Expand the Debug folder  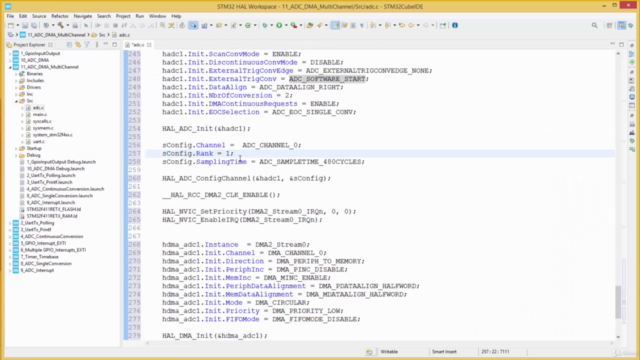pyautogui.click(x=16, y=155)
